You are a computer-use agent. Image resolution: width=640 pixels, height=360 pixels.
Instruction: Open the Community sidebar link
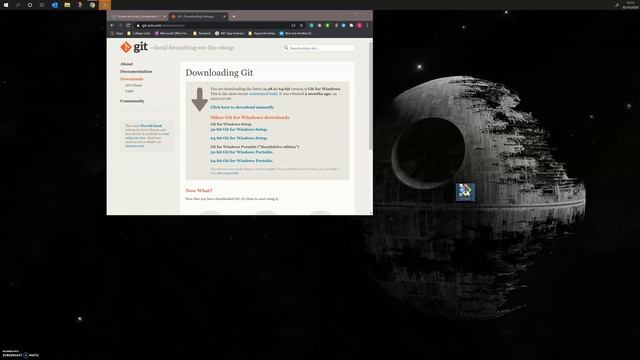[132, 101]
